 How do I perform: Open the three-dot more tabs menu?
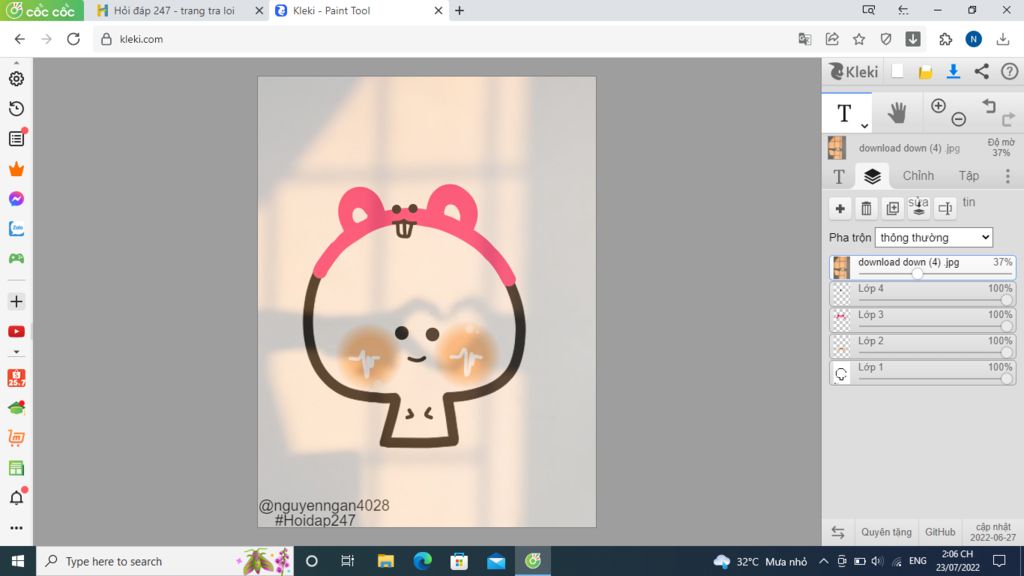(x=1008, y=176)
